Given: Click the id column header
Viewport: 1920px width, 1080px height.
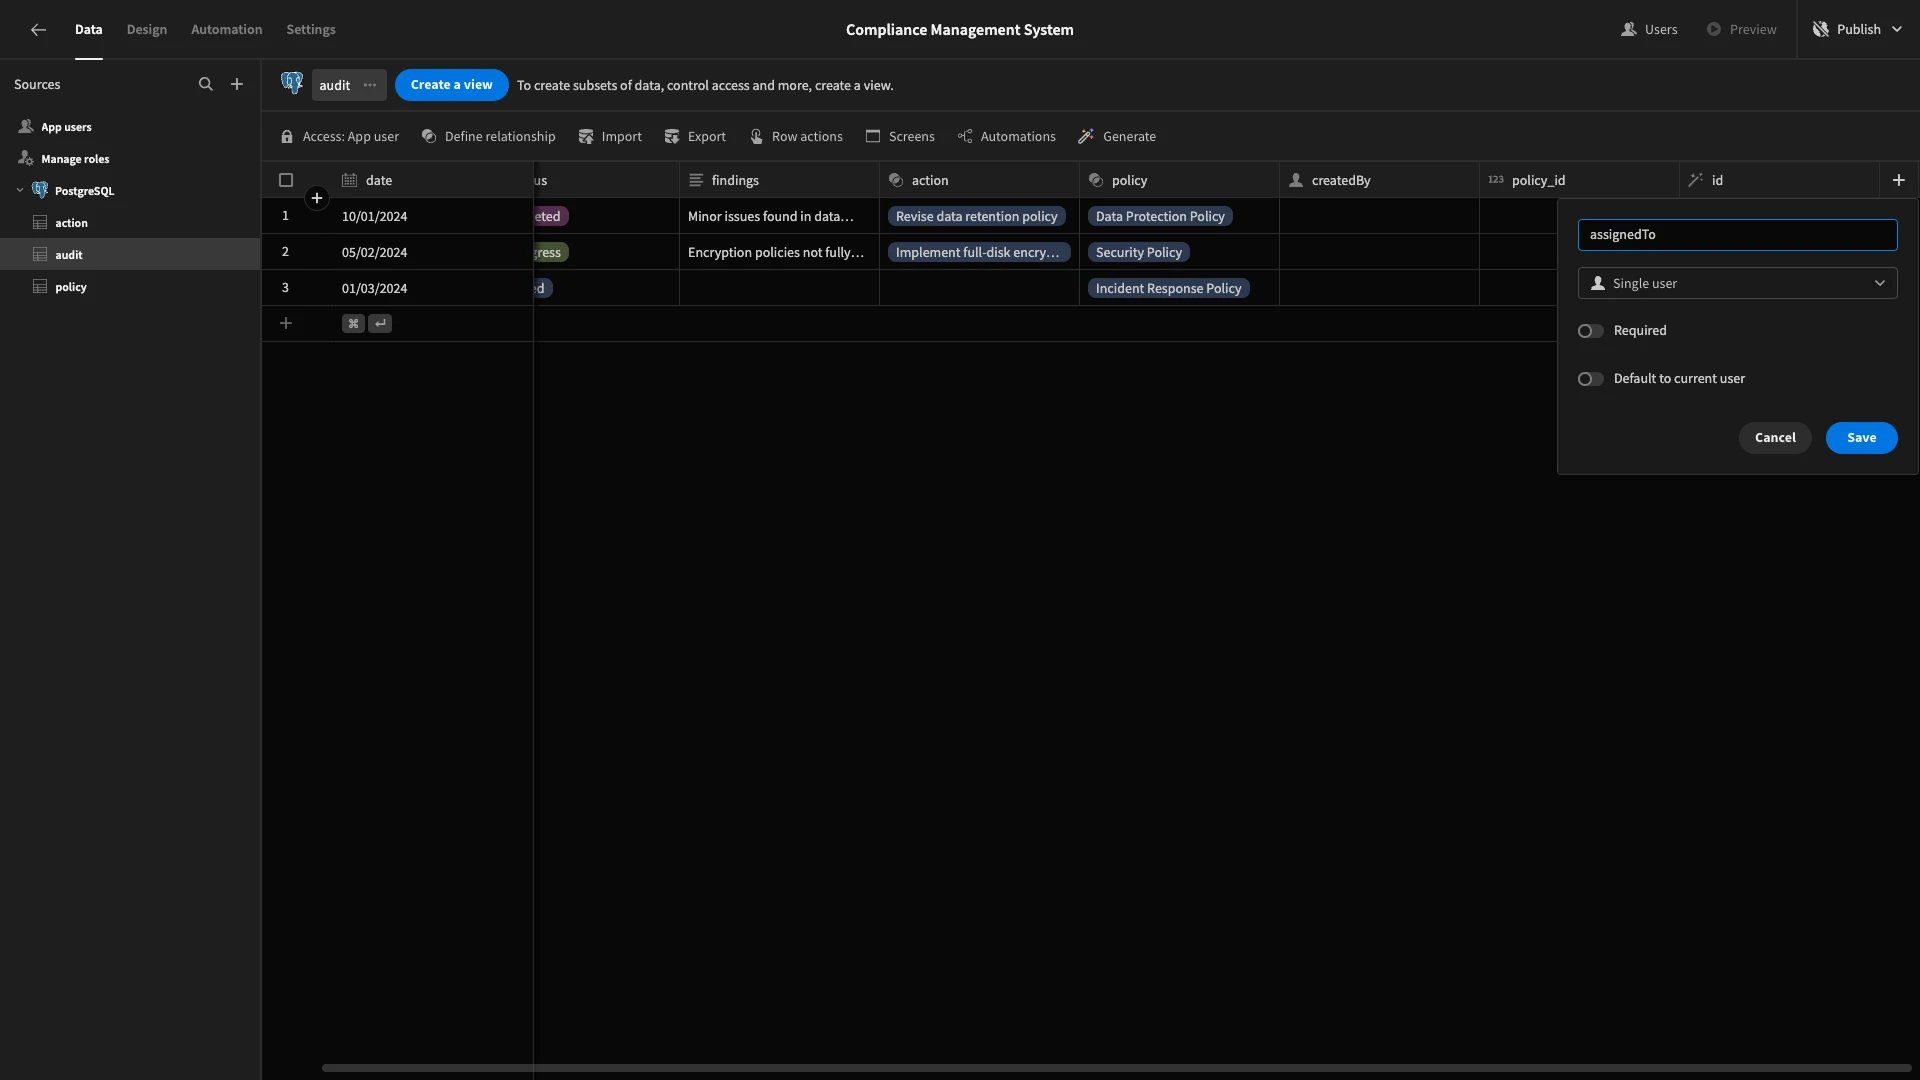Looking at the screenshot, I should point(1779,180).
